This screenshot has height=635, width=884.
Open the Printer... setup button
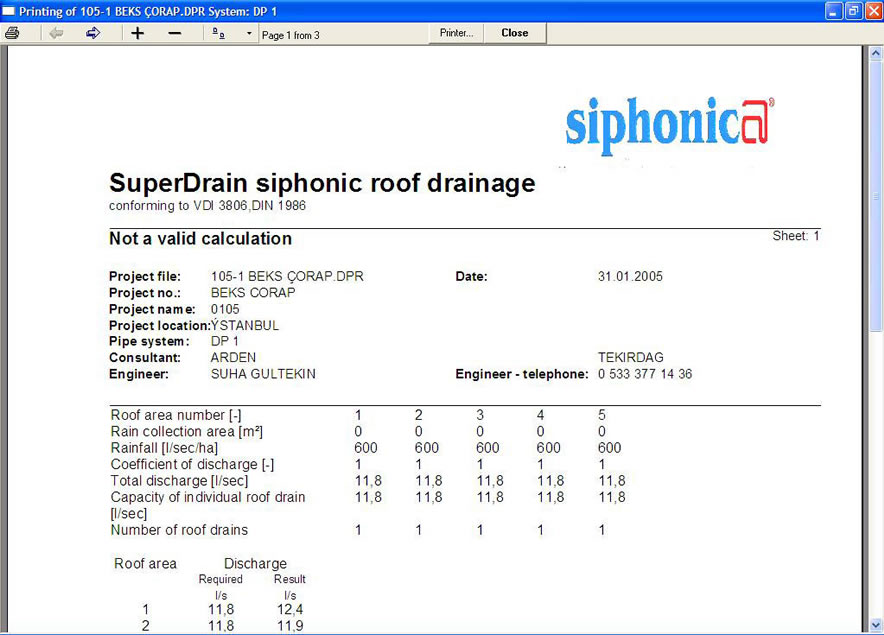(x=456, y=33)
